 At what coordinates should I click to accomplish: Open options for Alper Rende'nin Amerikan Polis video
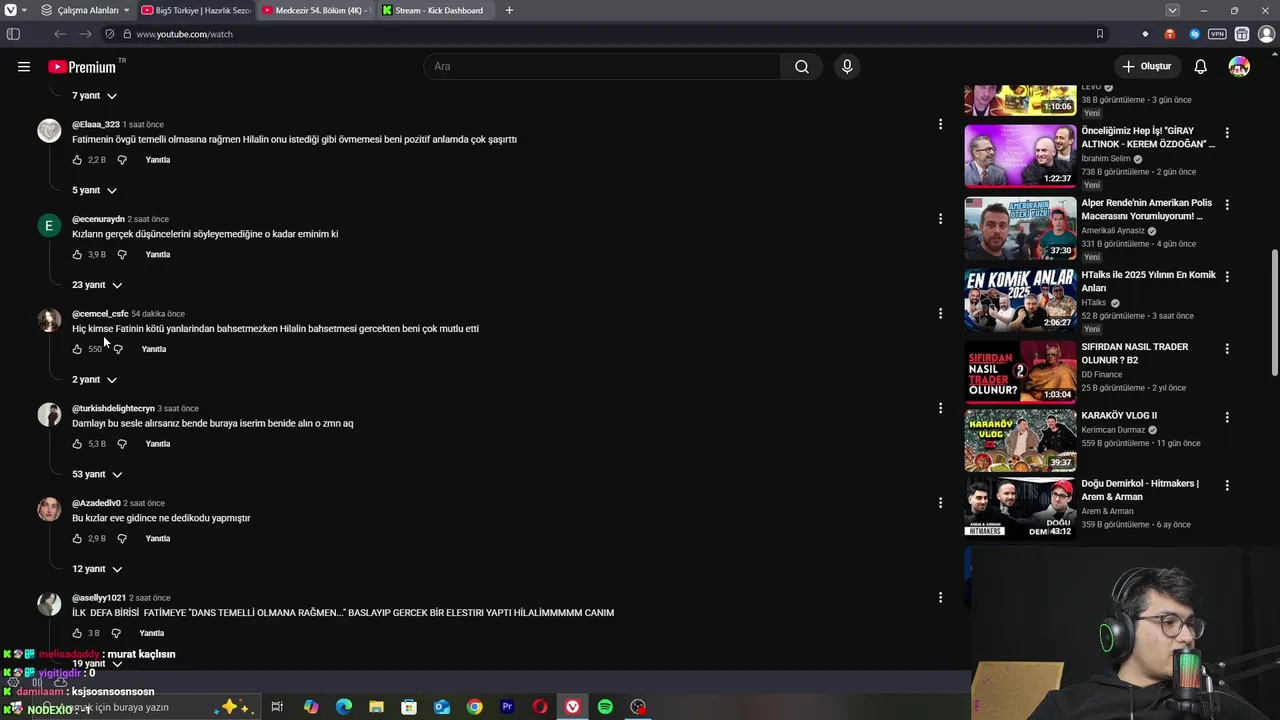[x=1227, y=204]
